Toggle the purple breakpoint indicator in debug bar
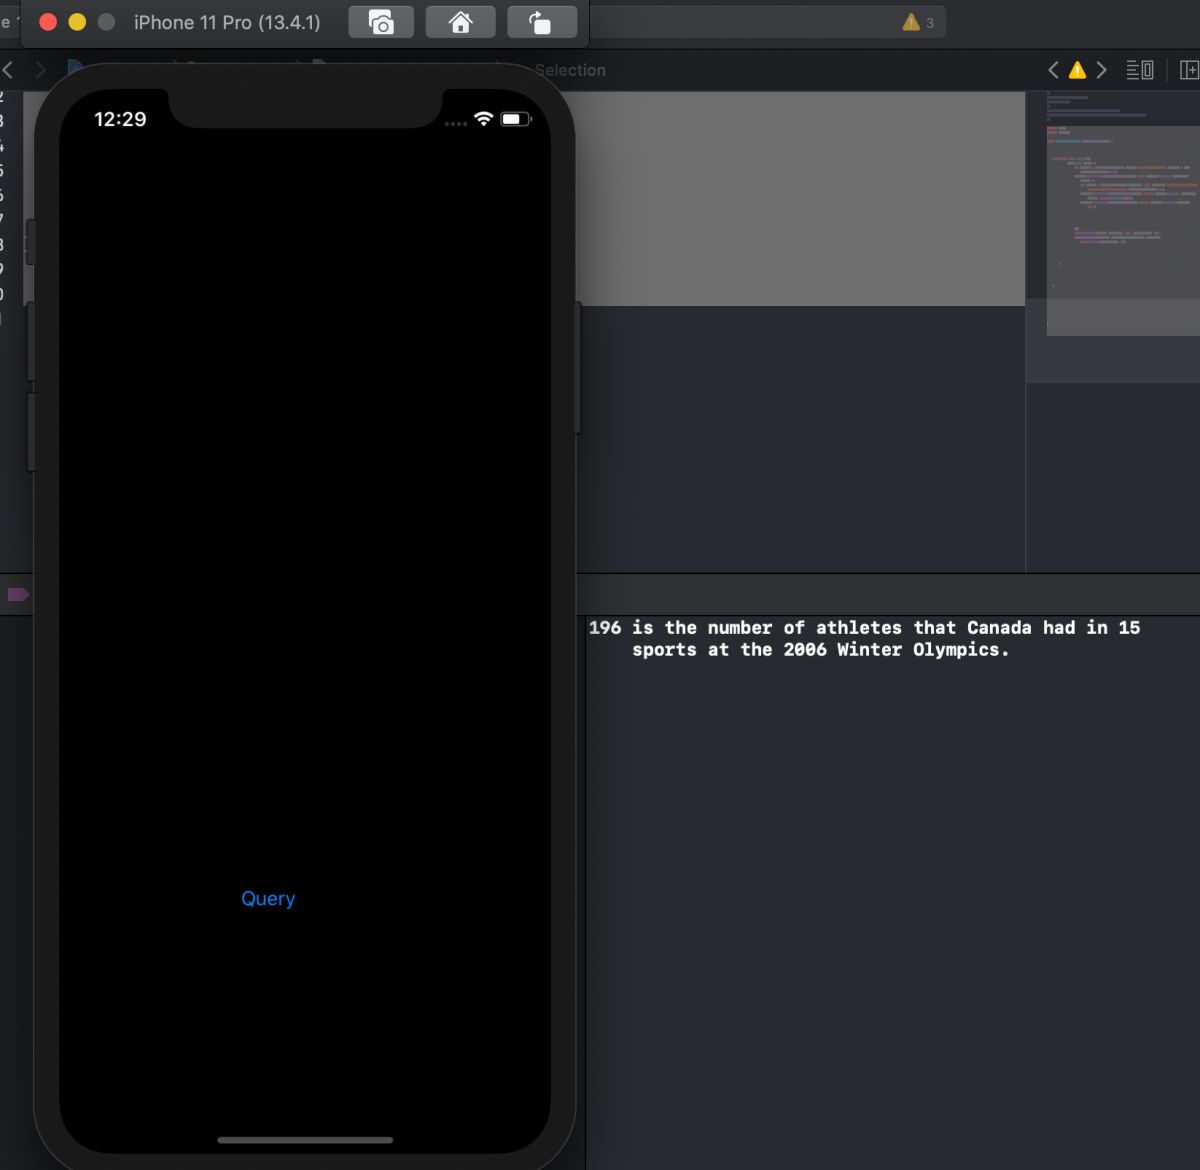This screenshot has height=1170, width=1200. click(18, 595)
